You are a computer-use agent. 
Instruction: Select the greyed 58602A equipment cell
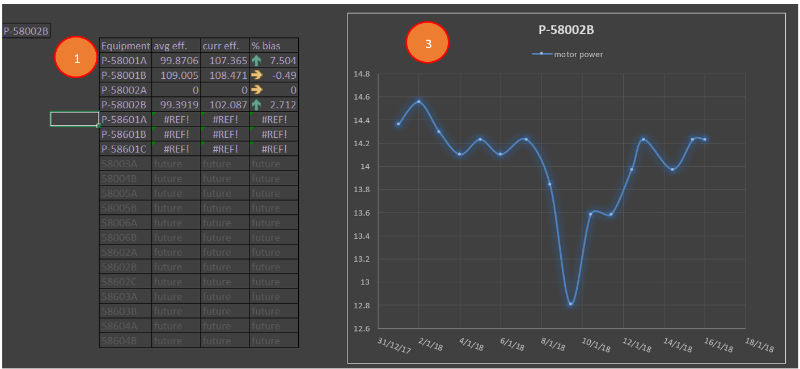[126, 252]
